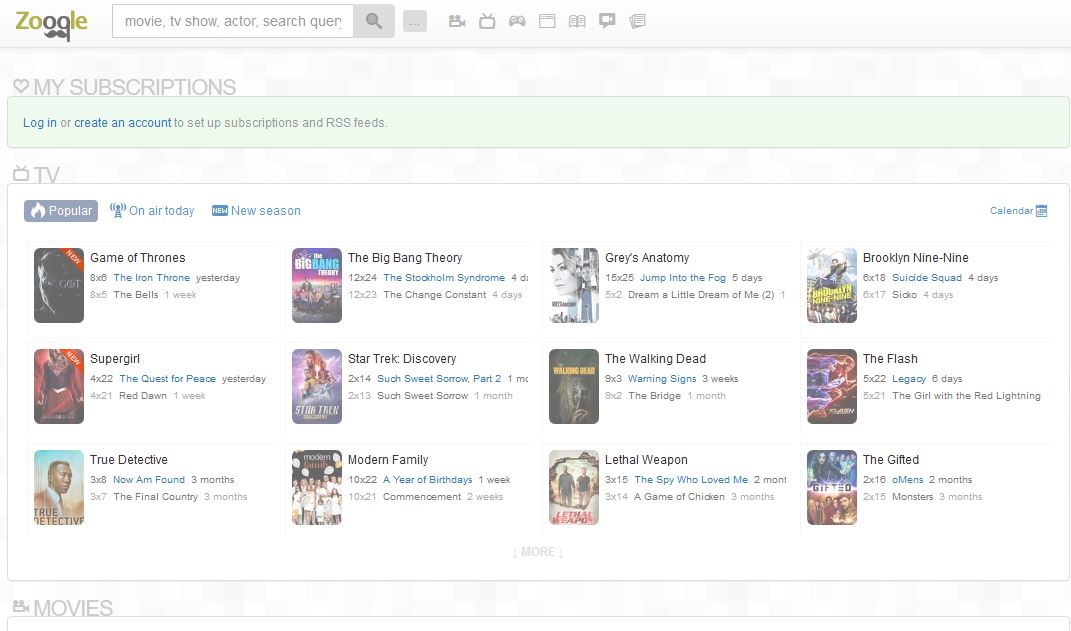Click the Calendar icon in TV panel
Viewport: 1071px width, 631px height.
(1041, 211)
